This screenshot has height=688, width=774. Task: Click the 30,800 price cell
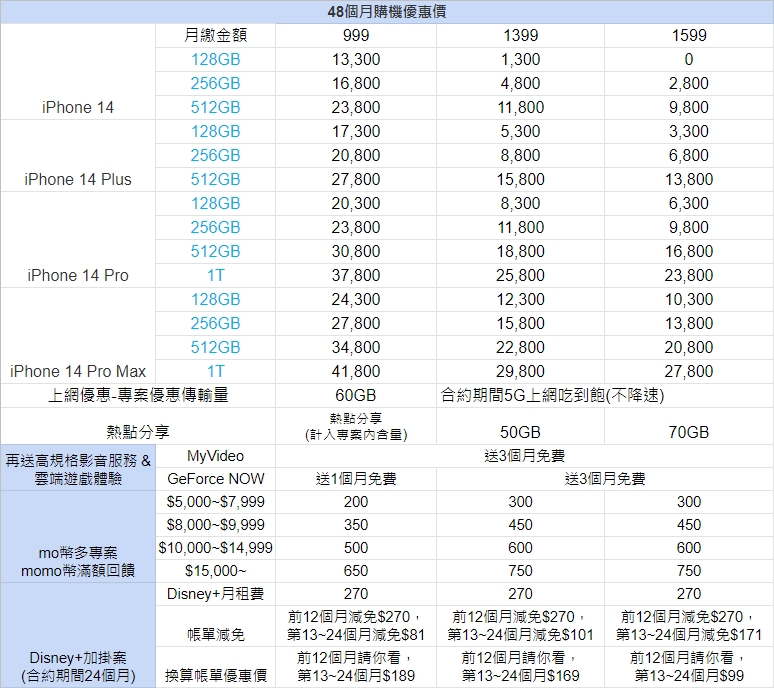tap(356, 251)
